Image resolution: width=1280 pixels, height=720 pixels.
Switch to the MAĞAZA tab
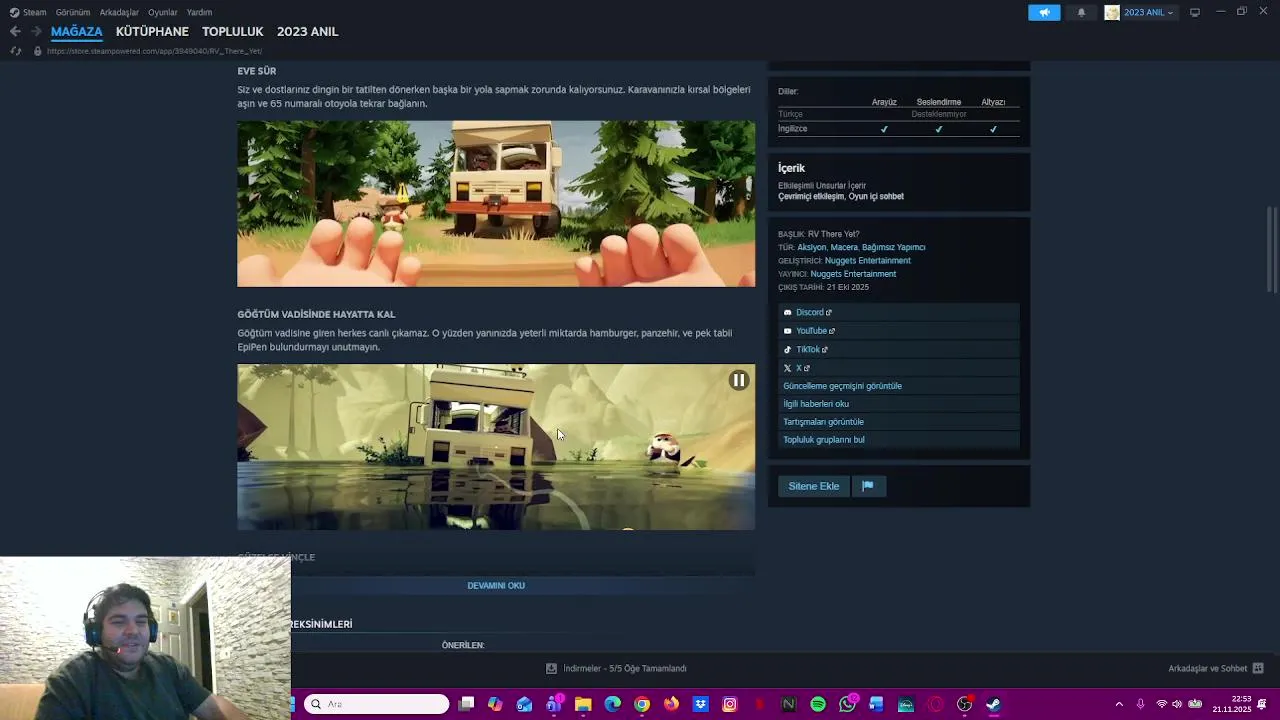pos(77,31)
